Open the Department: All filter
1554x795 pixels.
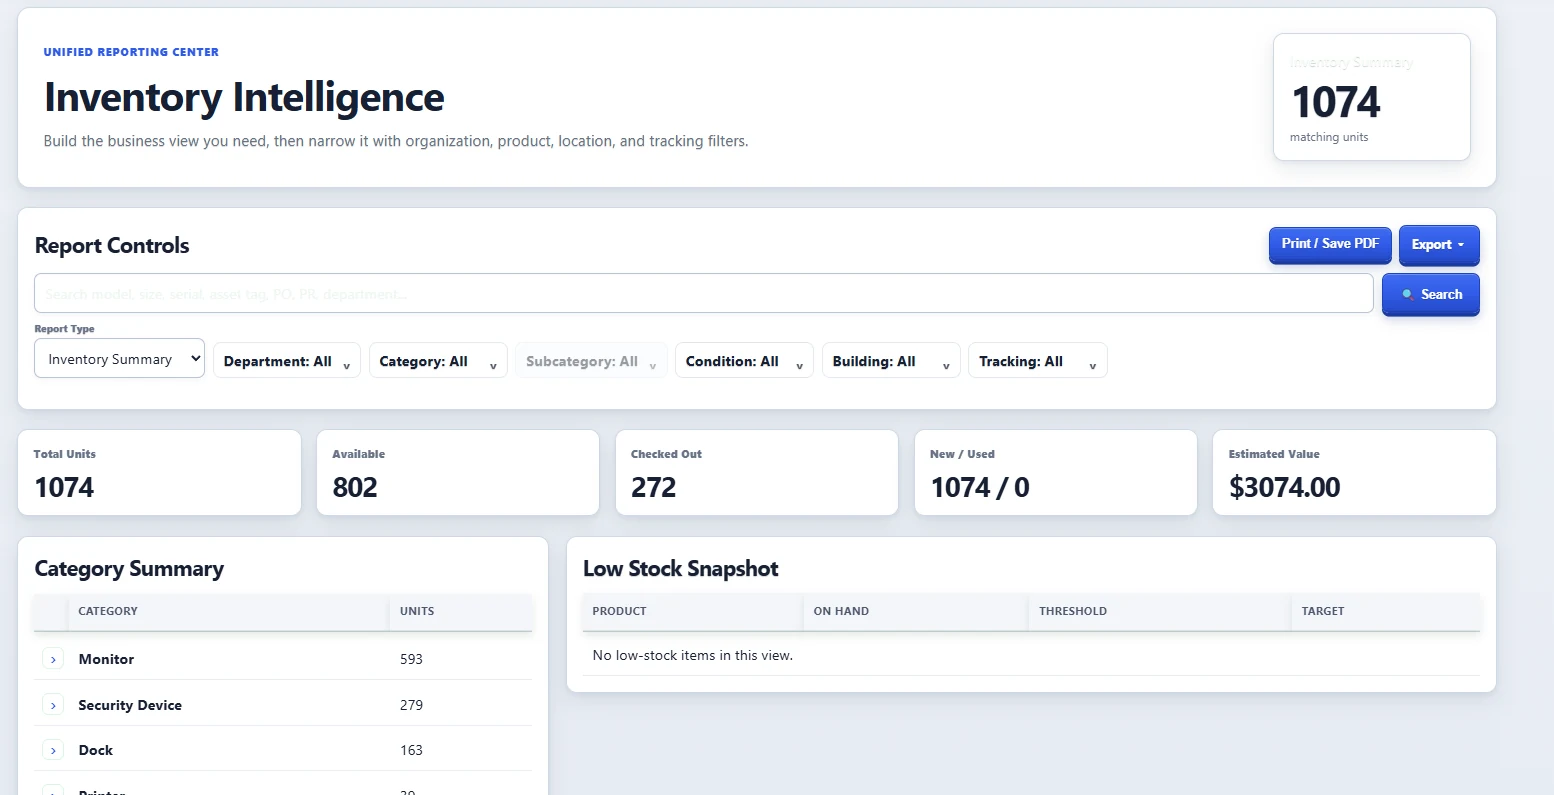pyautogui.click(x=286, y=362)
